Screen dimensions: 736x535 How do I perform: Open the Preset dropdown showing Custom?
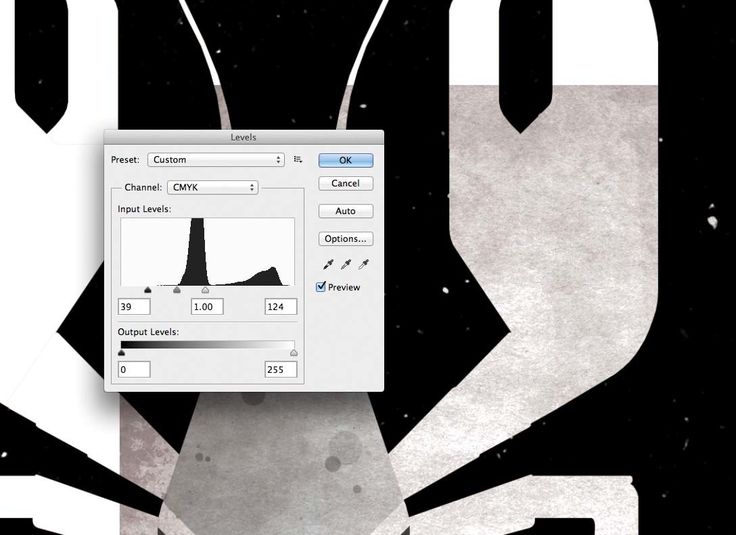click(216, 160)
